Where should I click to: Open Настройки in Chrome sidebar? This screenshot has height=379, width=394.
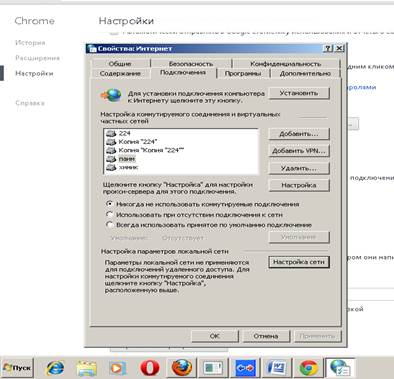[x=34, y=73]
